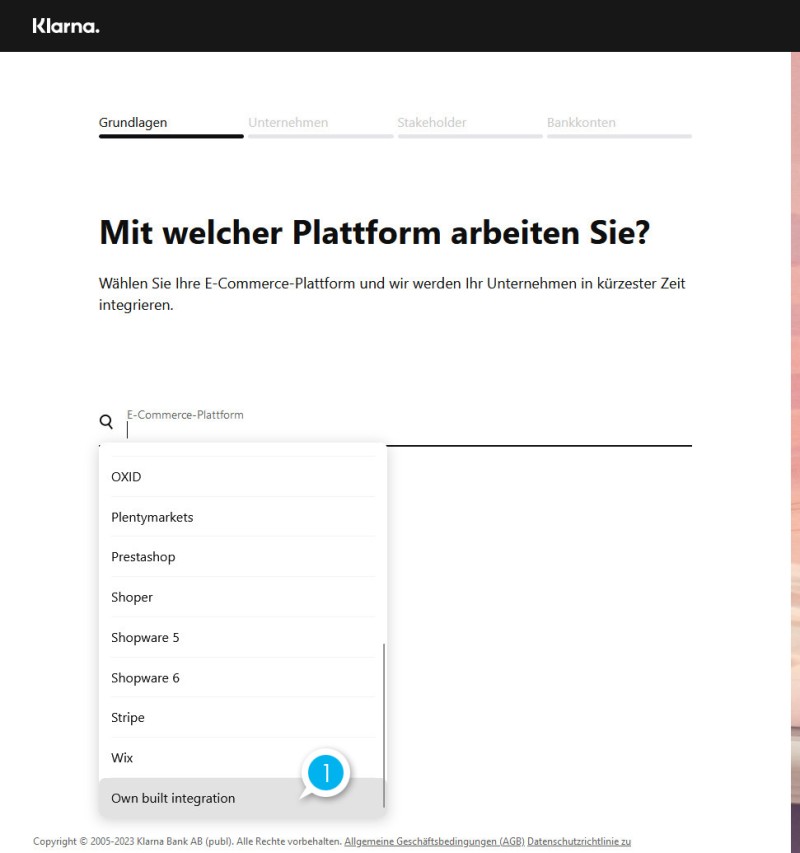Pick Stripe from the dropdown list
The height and width of the screenshot is (853, 800).
pos(128,718)
